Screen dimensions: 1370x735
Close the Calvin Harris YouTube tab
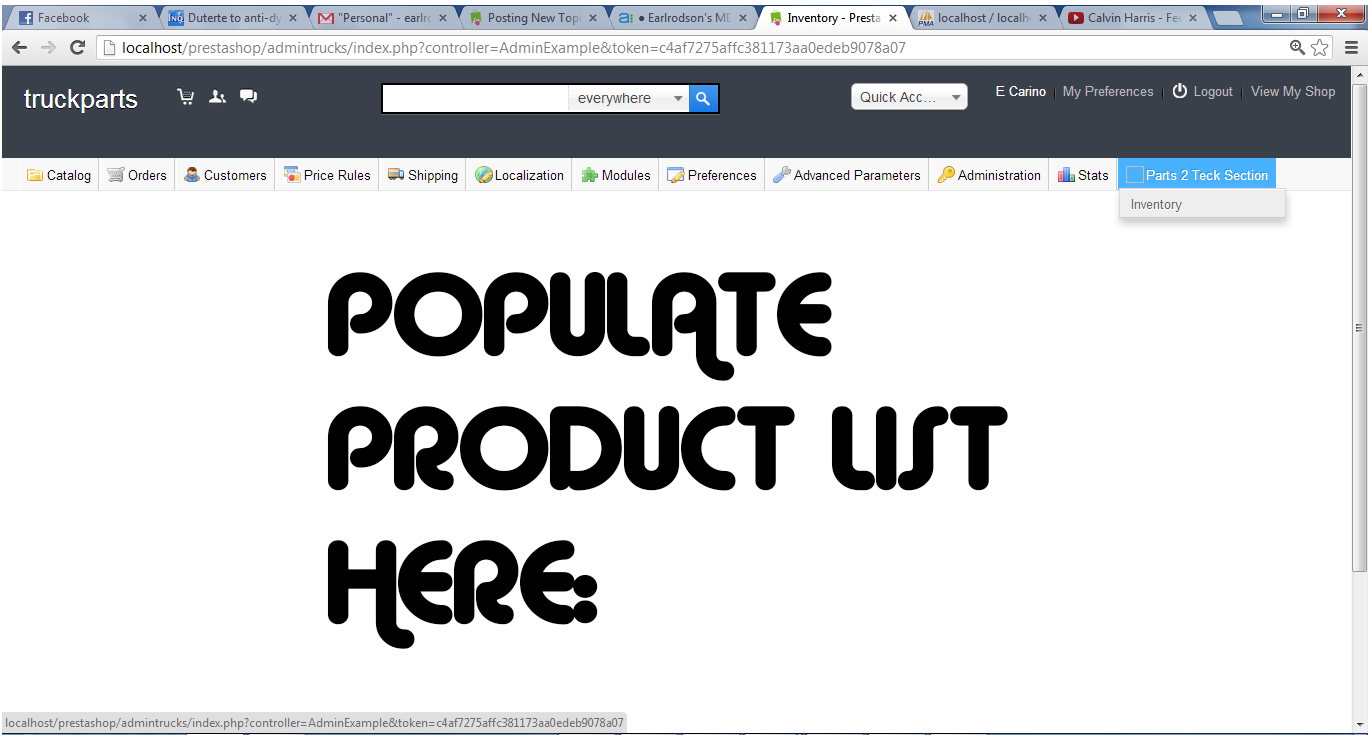point(1195,18)
